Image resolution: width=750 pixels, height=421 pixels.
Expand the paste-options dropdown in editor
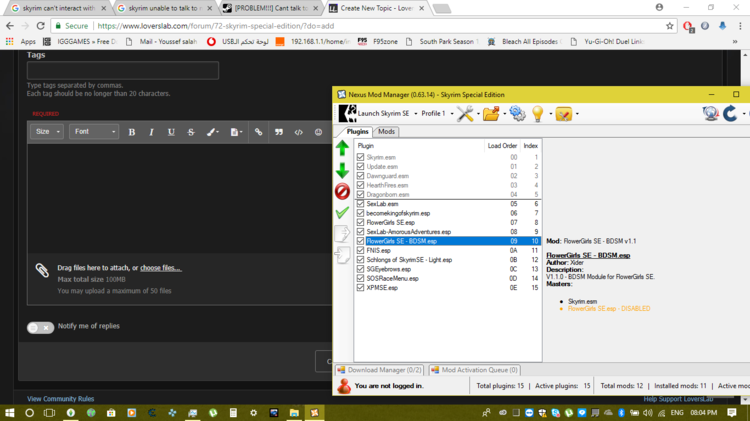coord(236,132)
